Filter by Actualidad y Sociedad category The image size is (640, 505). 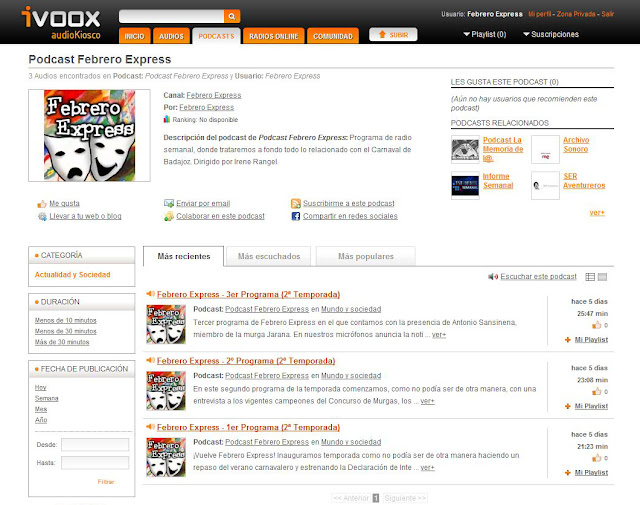coord(73,275)
